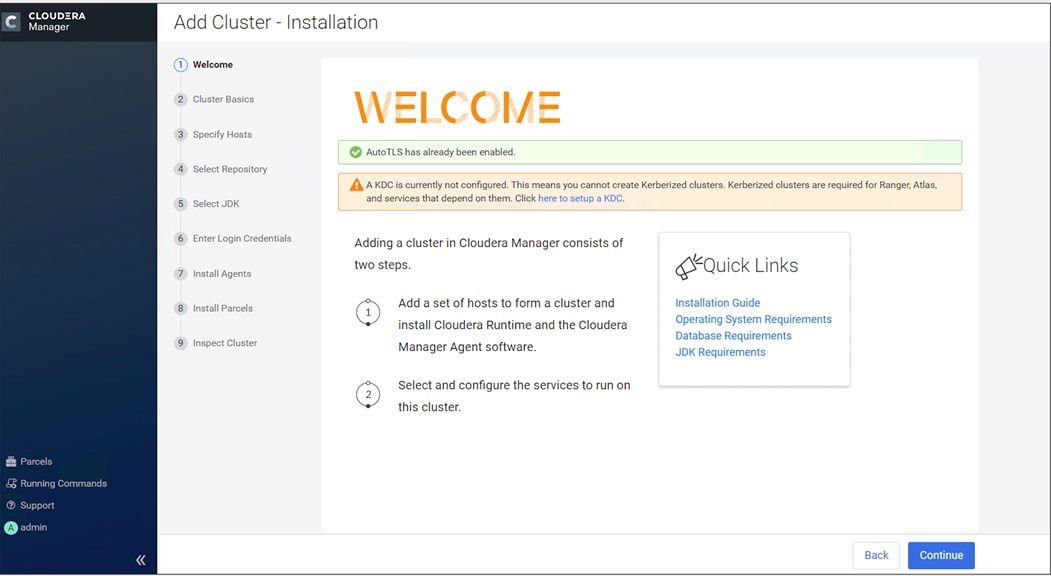The width and height of the screenshot is (1051, 576).
Task: Click the Cloudera Manager logo icon
Action: click(x=11, y=21)
